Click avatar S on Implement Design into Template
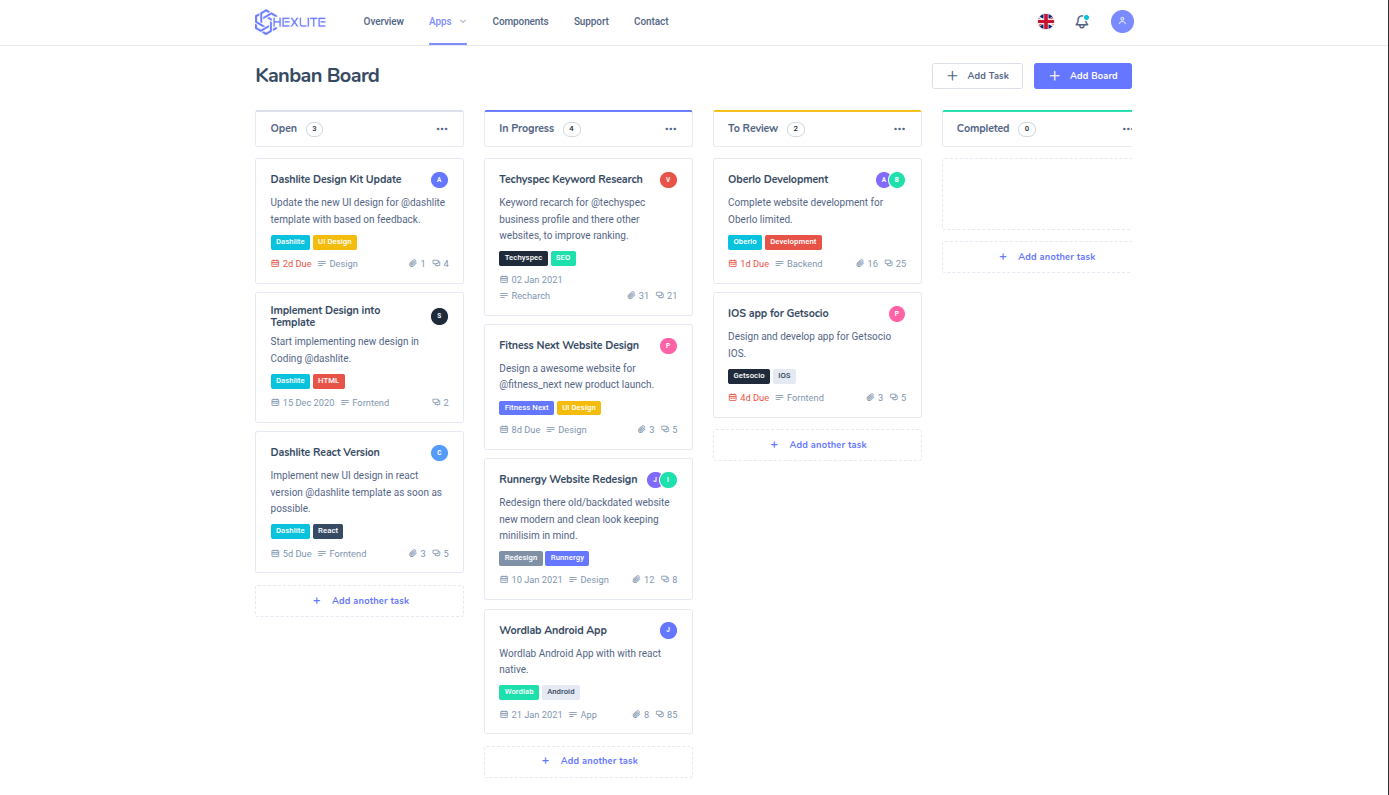 click(x=439, y=316)
